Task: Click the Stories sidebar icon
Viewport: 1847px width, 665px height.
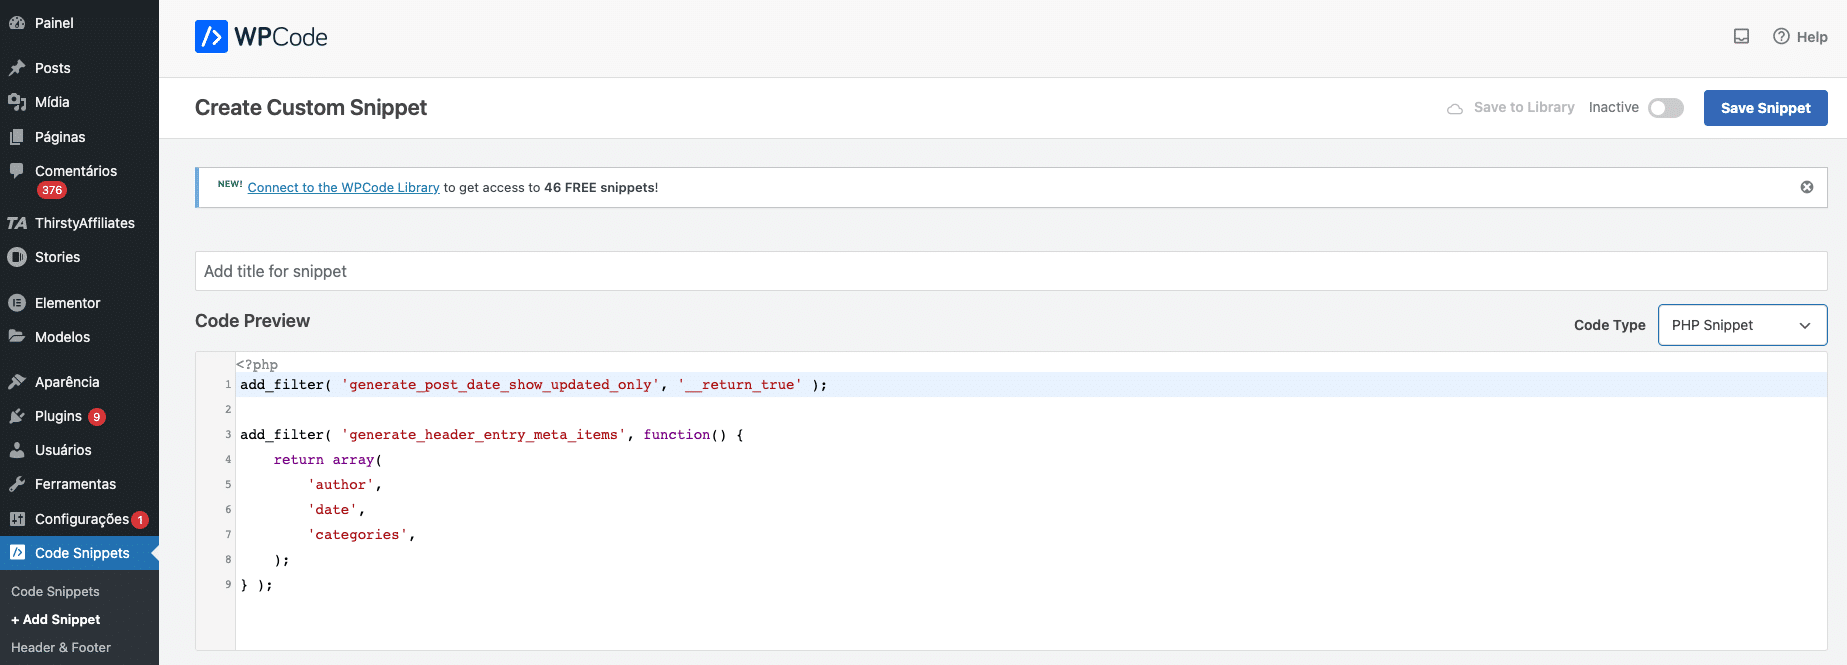Action: pyautogui.click(x=17, y=257)
